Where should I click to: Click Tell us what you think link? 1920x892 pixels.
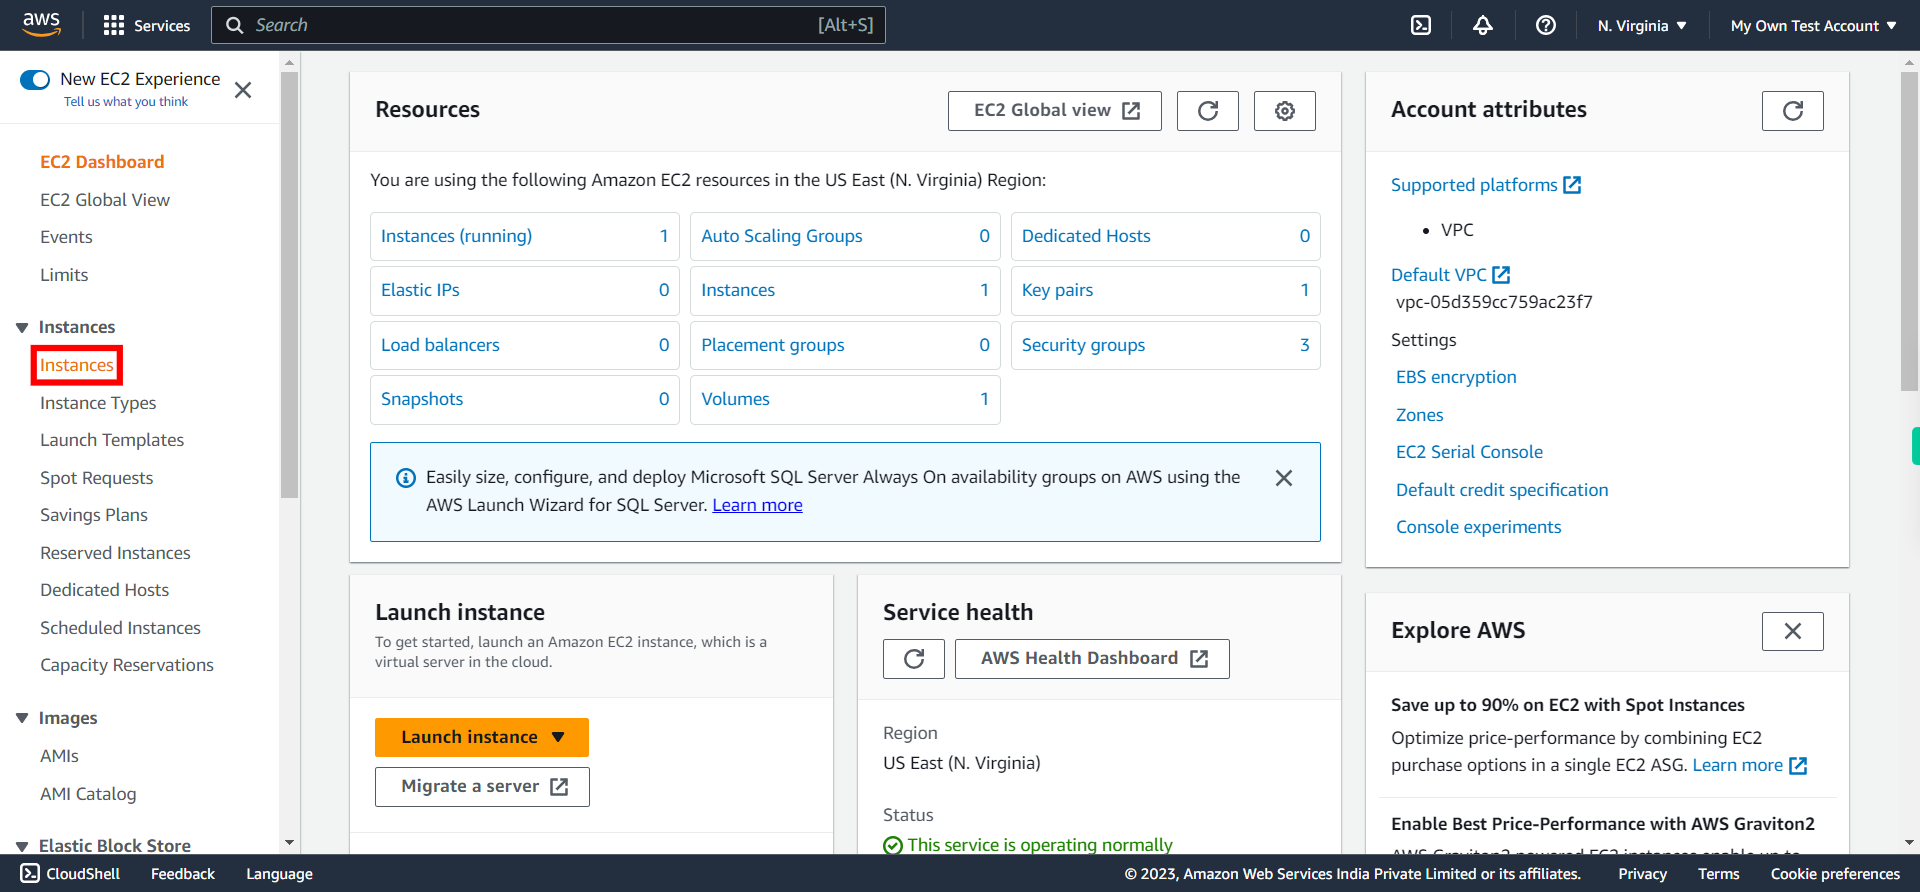[126, 102]
